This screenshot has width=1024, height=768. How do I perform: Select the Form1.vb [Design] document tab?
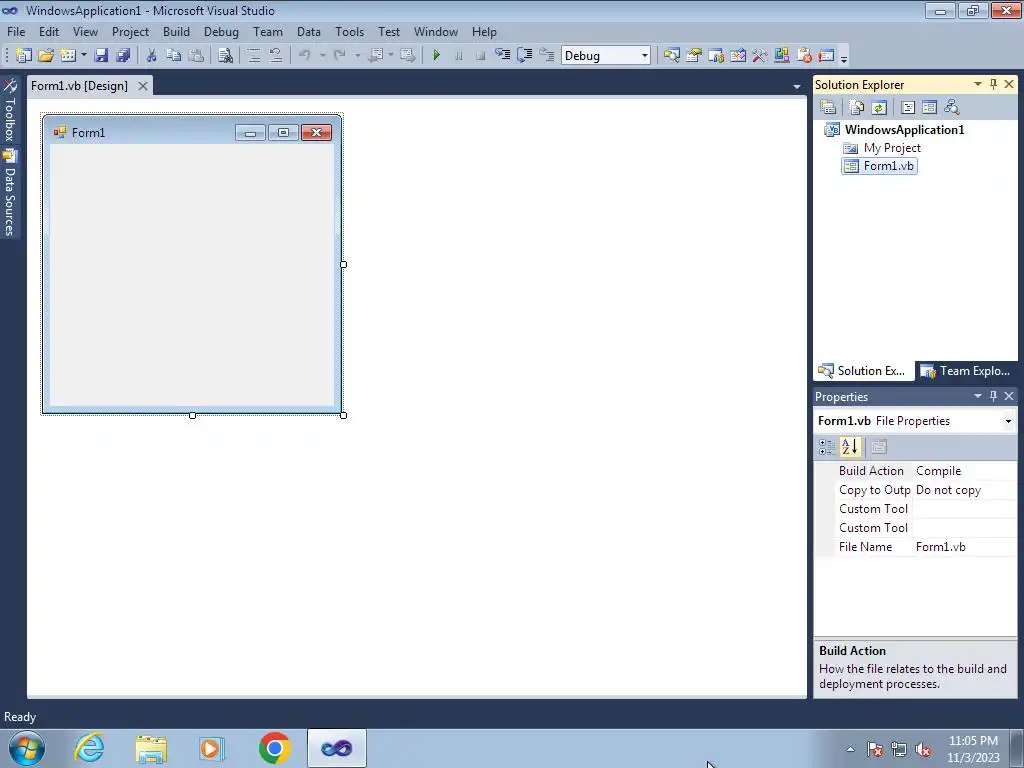pos(79,86)
